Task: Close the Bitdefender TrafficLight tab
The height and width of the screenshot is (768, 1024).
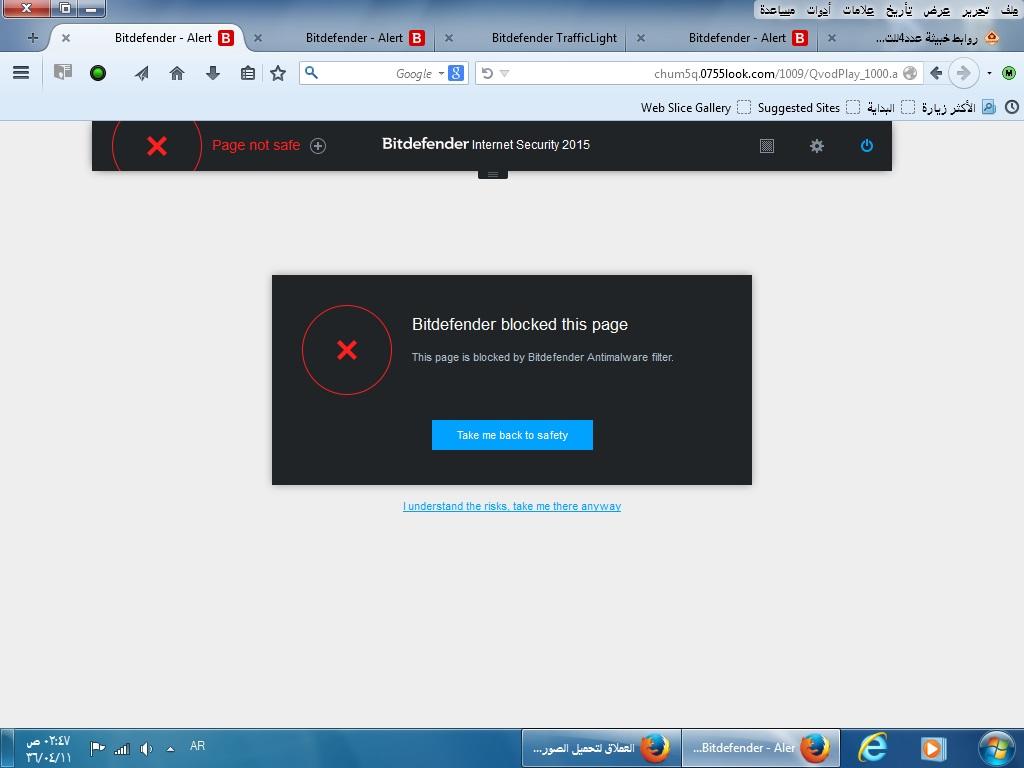Action: (449, 38)
